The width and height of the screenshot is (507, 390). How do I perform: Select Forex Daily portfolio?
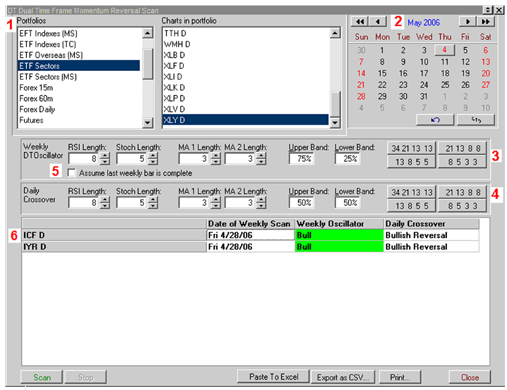click(x=79, y=109)
